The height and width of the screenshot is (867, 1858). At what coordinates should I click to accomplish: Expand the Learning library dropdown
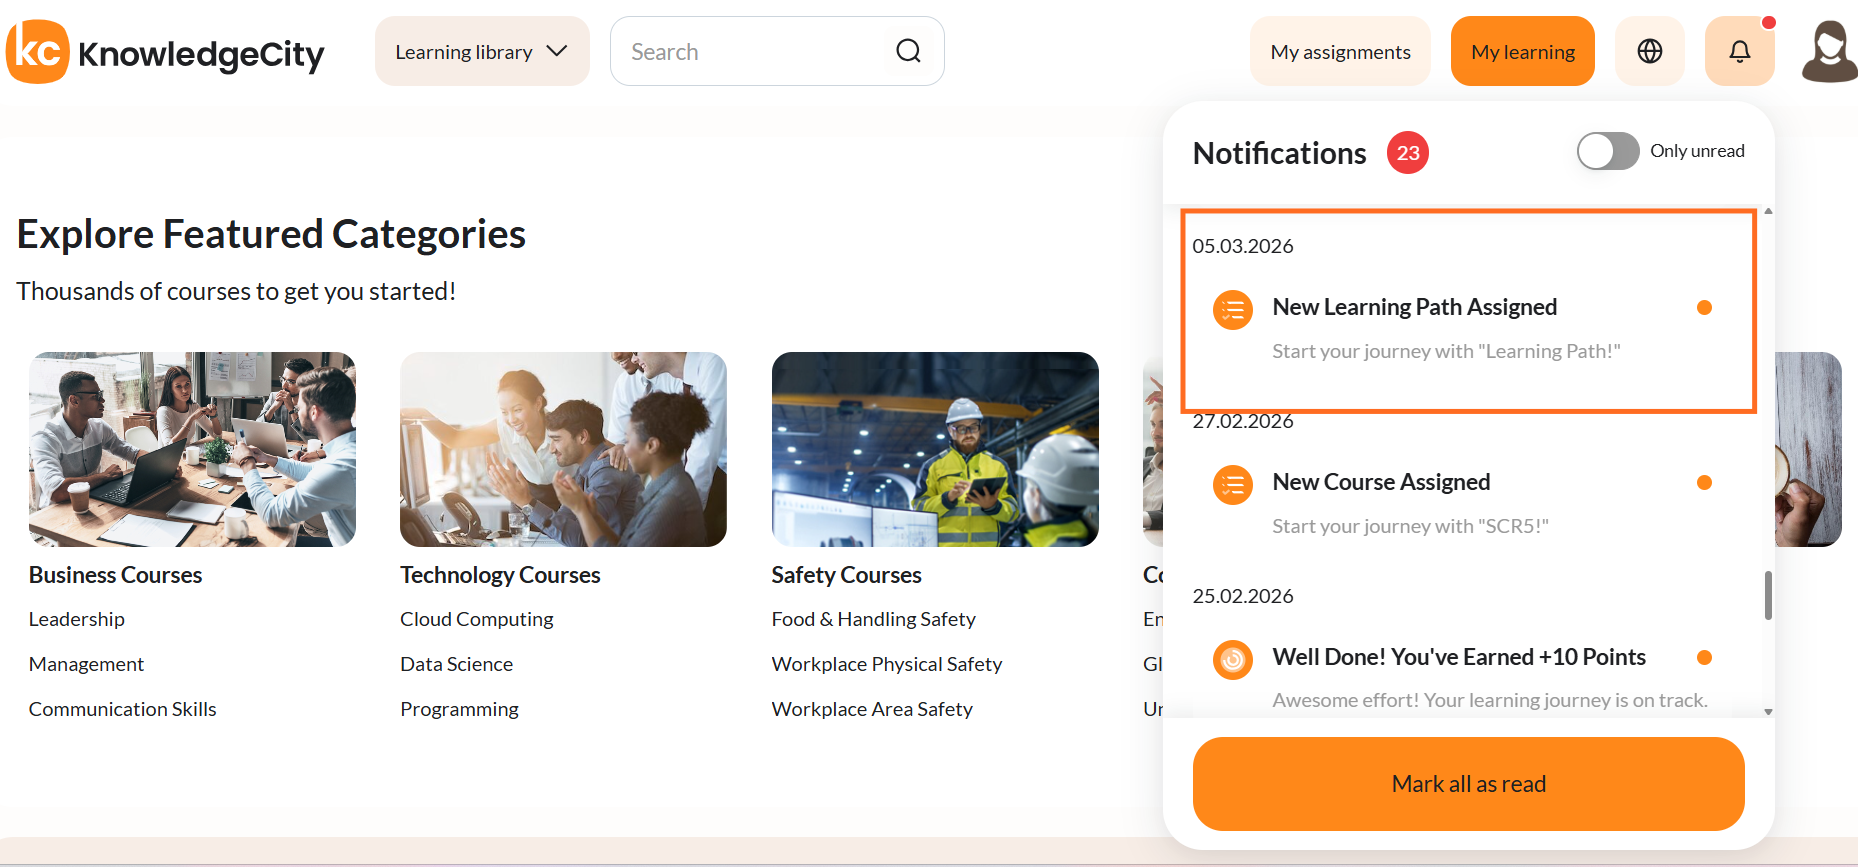click(482, 51)
